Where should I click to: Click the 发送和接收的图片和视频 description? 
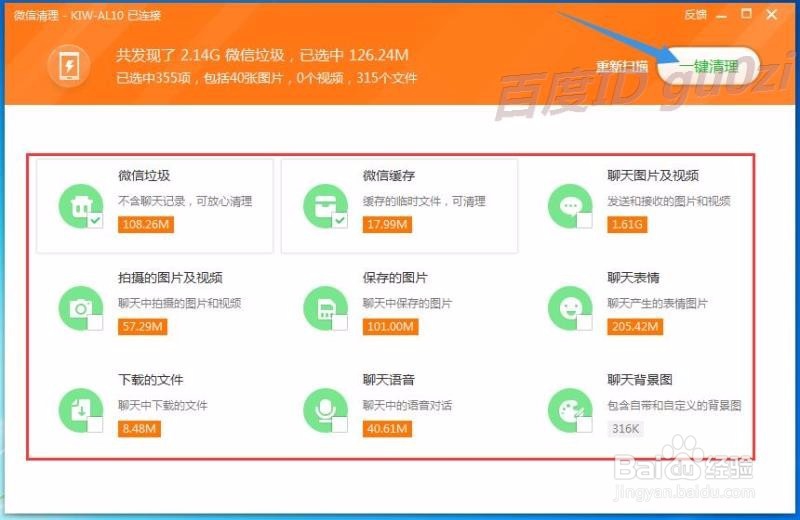[x=668, y=202]
